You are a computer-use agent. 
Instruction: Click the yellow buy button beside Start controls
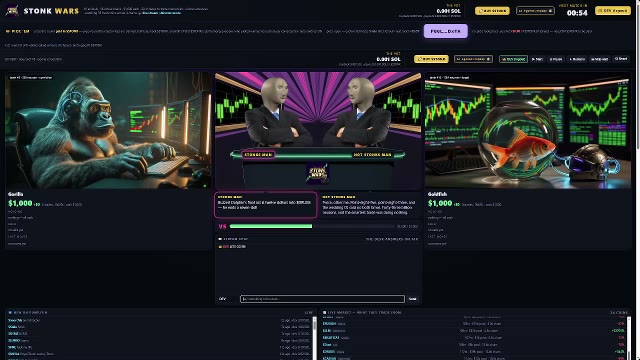(431, 59)
